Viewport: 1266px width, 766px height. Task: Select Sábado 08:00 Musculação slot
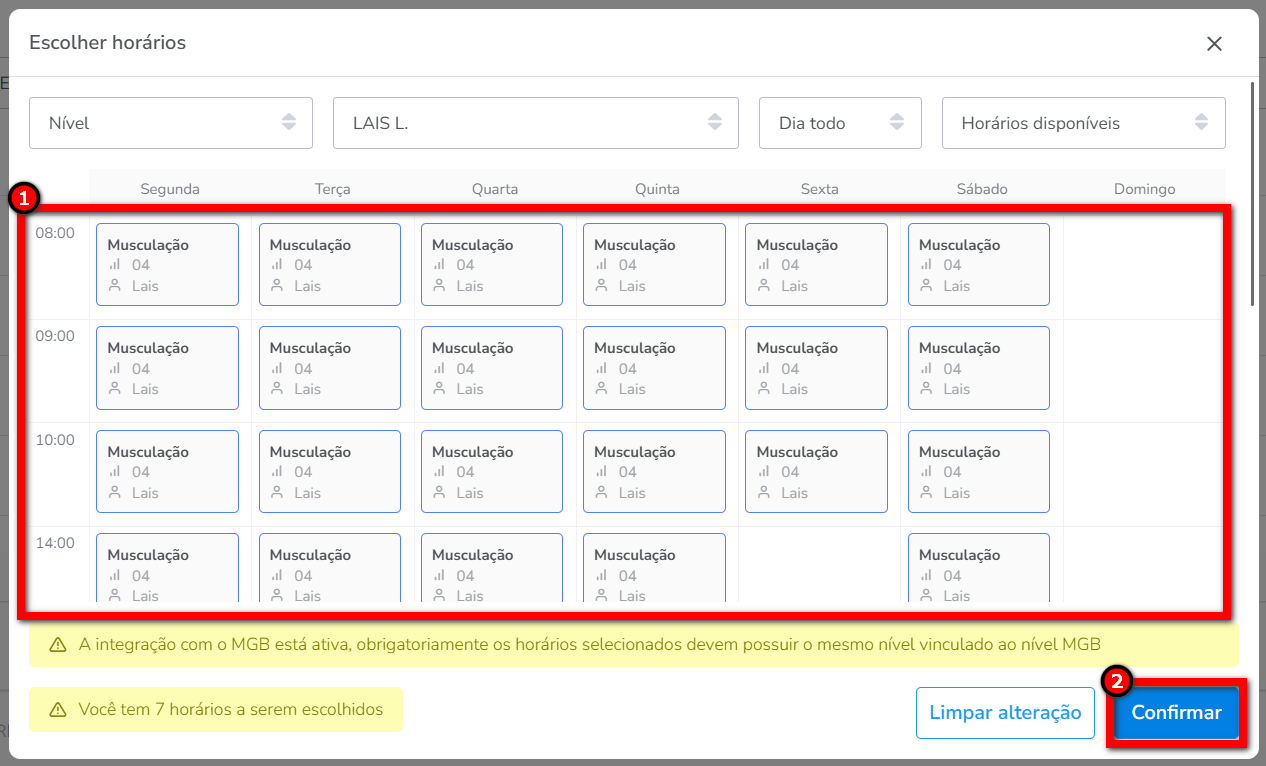979,264
